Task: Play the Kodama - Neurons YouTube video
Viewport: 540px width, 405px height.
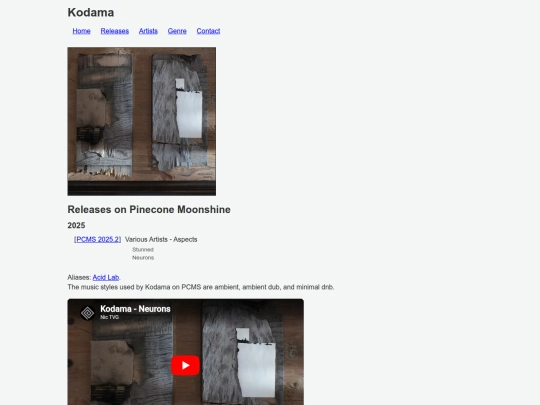Action: [186, 365]
